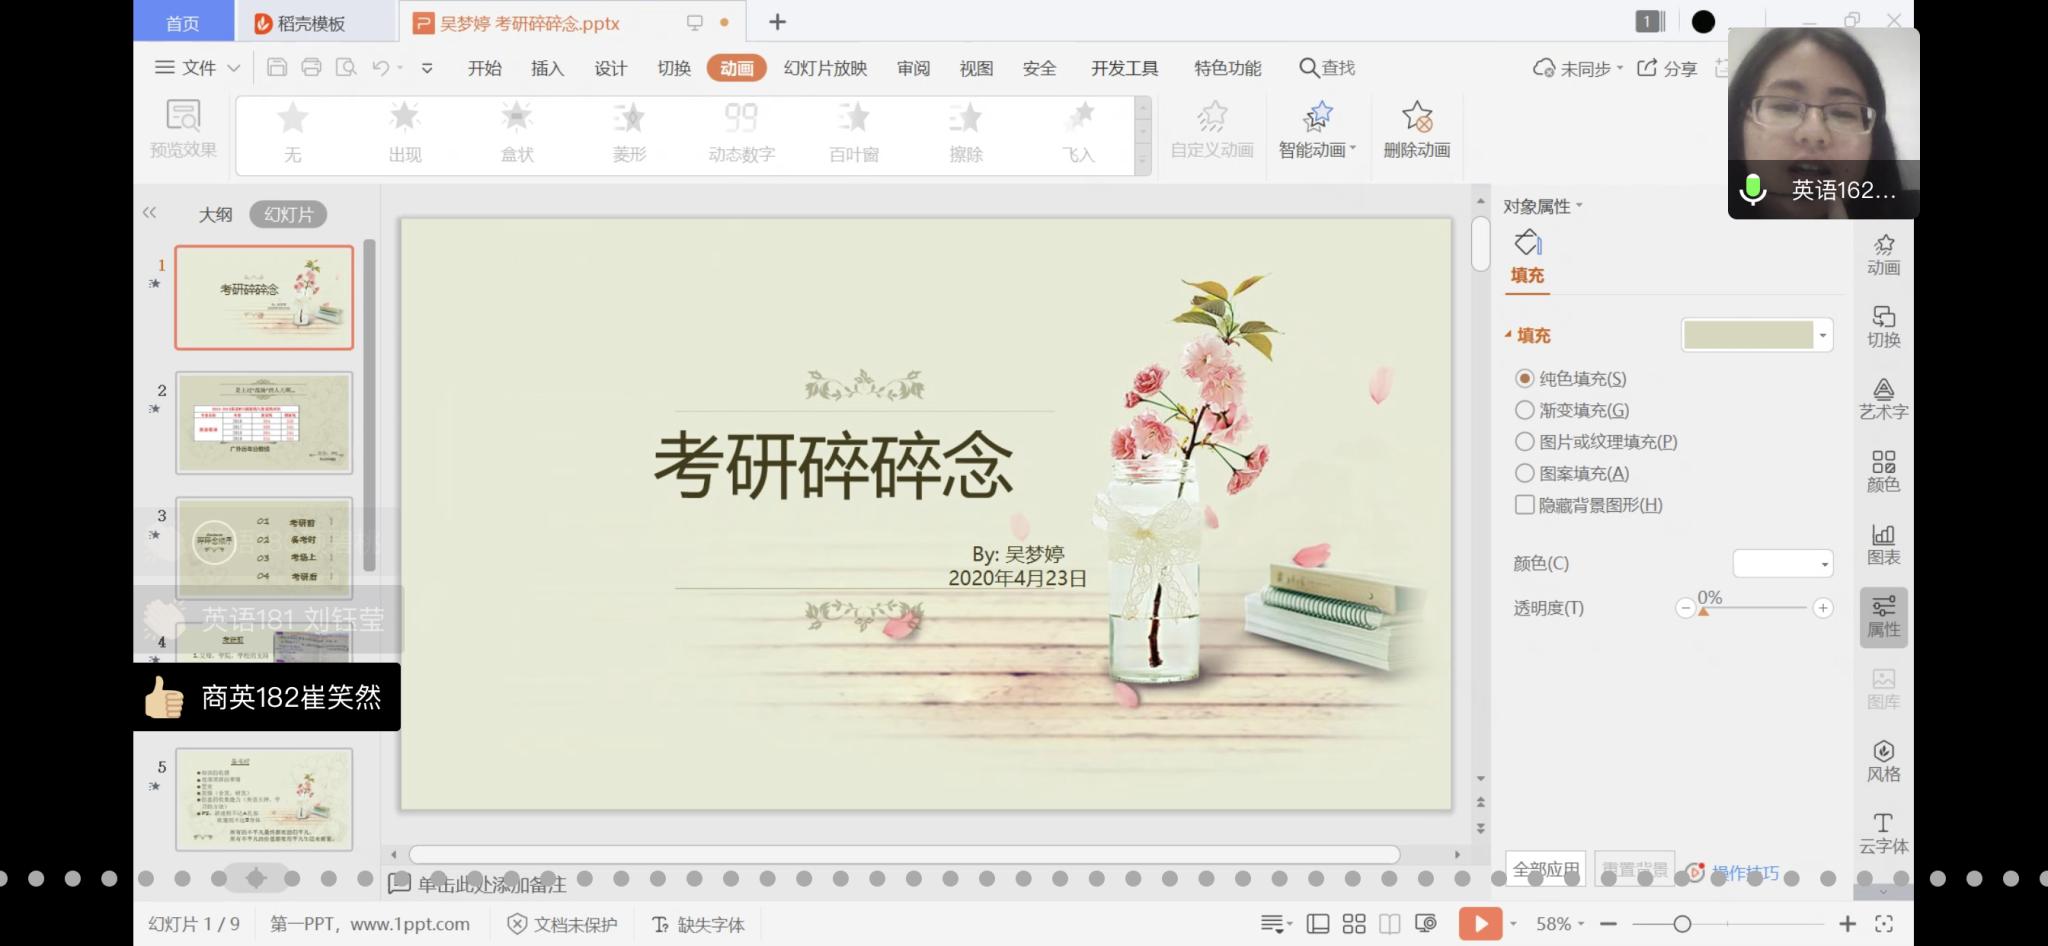Select the 渐变填充 gradient fill option

pos(1525,410)
